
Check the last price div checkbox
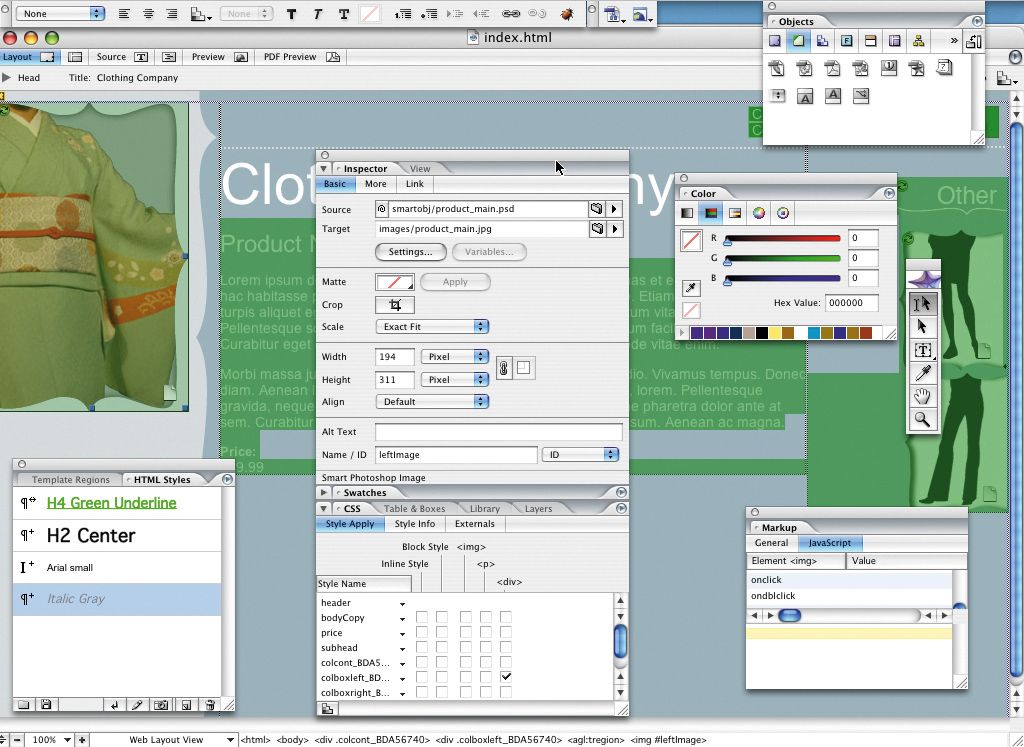[506, 632]
